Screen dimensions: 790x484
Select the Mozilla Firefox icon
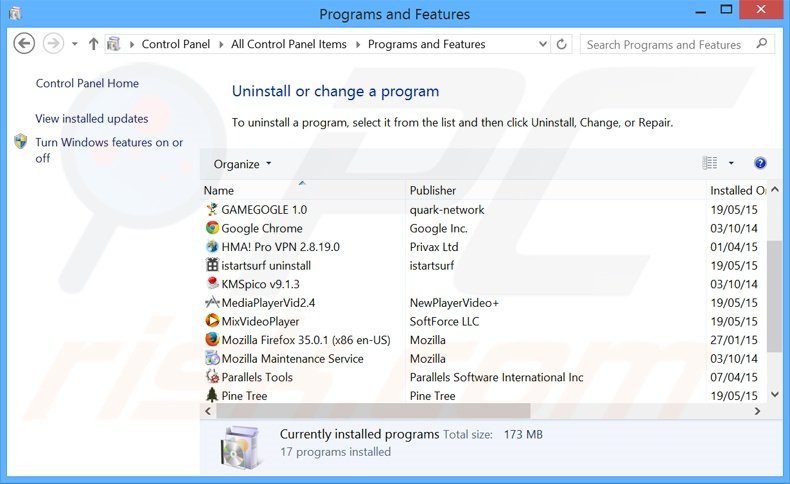pyautogui.click(x=212, y=339)
